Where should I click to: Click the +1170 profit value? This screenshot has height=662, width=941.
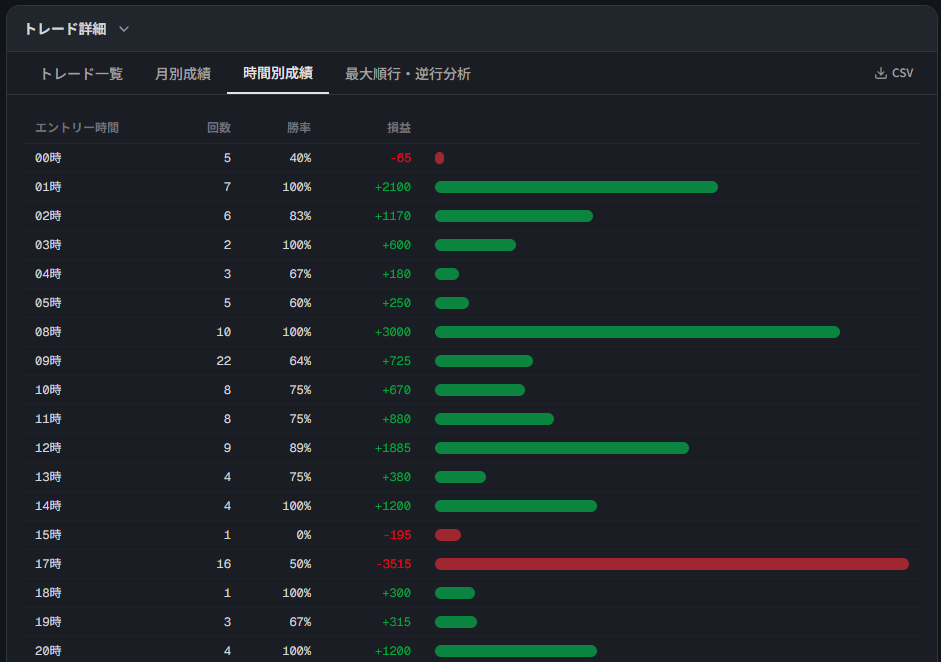point(392,216)
